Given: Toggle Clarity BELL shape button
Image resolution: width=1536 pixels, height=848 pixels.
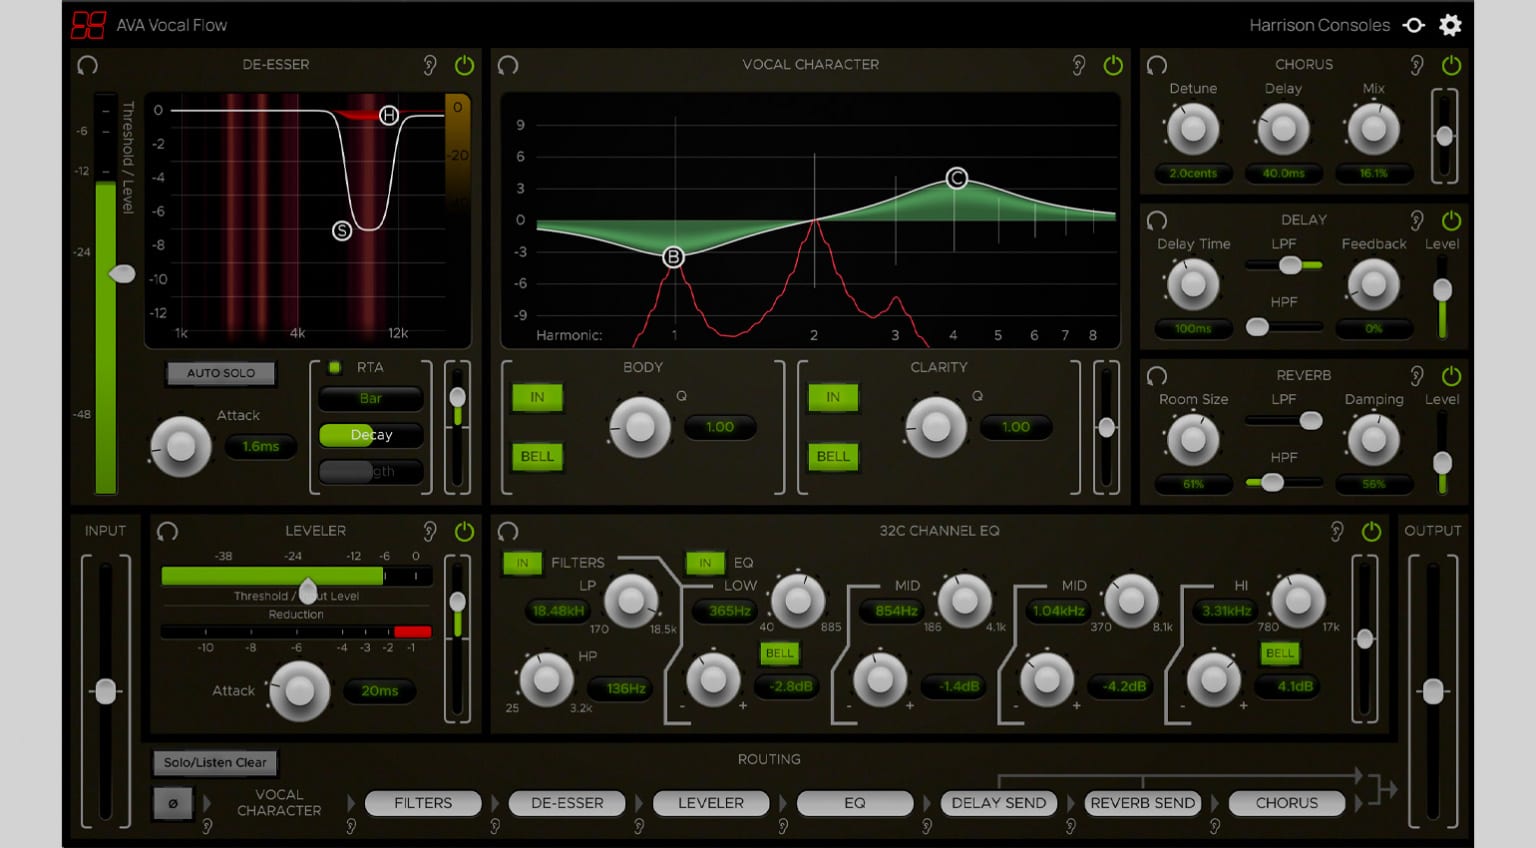Looking at the screenshot, I should 832,456.
